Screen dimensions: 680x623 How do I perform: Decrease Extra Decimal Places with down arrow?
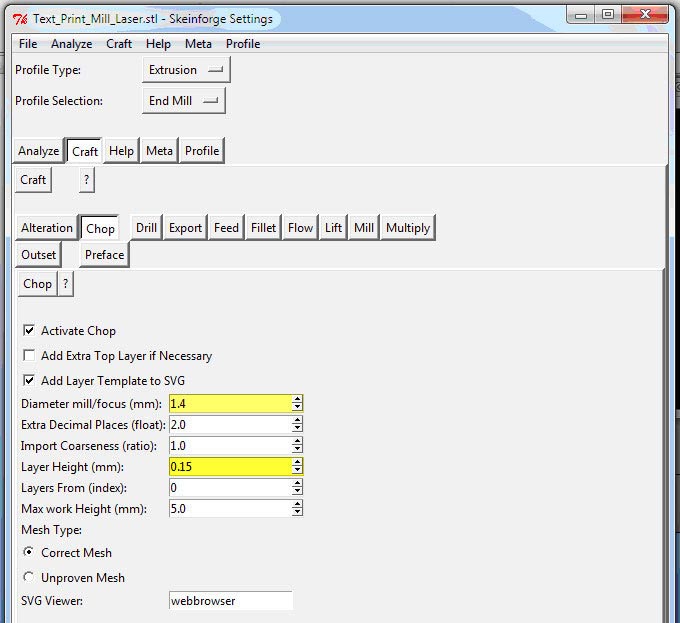coord(297,429)
